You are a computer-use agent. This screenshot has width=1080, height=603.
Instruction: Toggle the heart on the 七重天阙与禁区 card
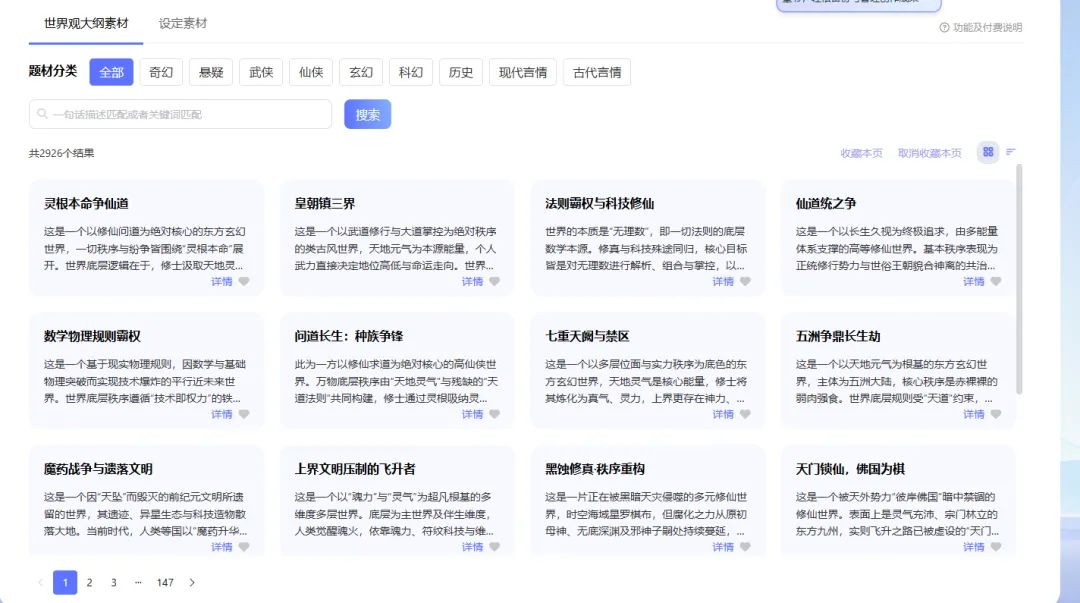click(745, 414)
